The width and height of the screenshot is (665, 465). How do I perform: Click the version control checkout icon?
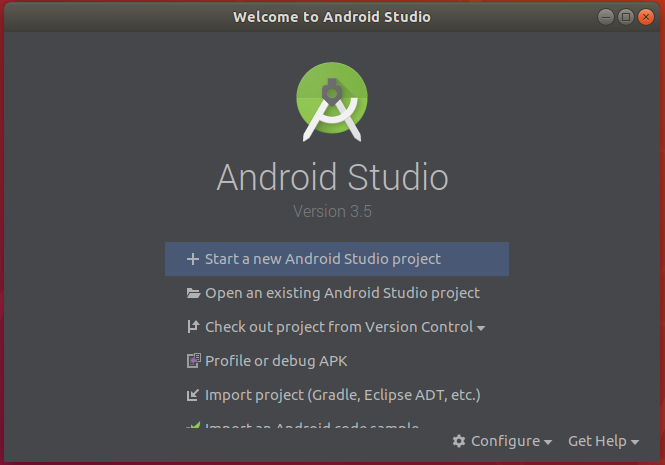click(193, 327)
